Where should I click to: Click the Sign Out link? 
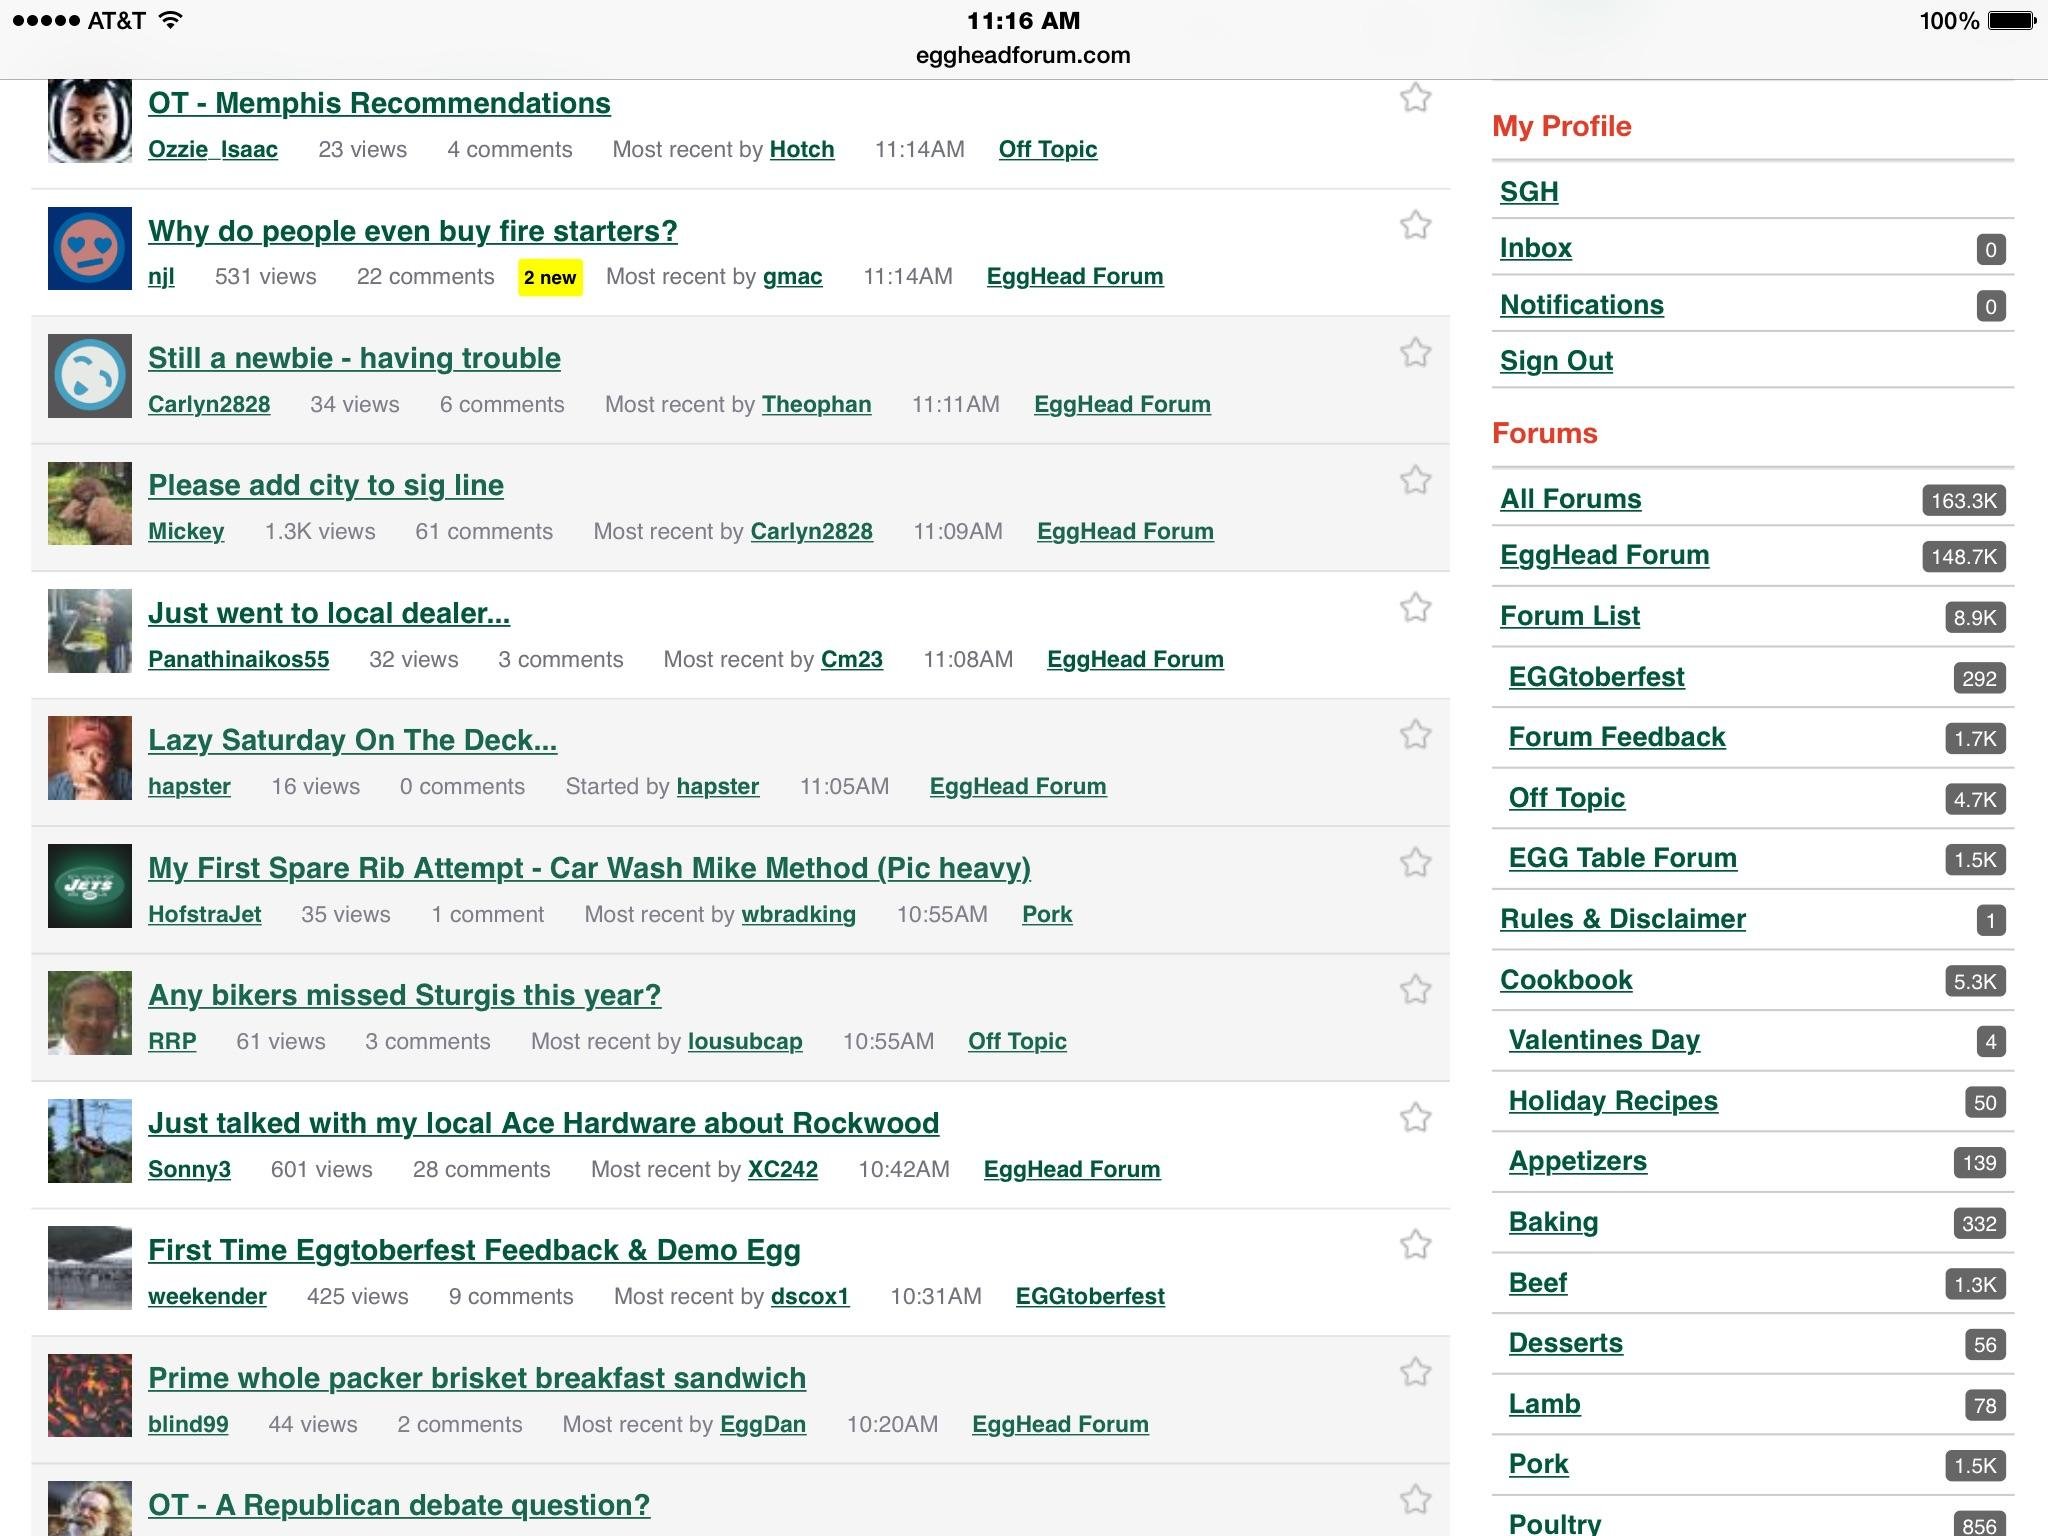[1556, 361]
